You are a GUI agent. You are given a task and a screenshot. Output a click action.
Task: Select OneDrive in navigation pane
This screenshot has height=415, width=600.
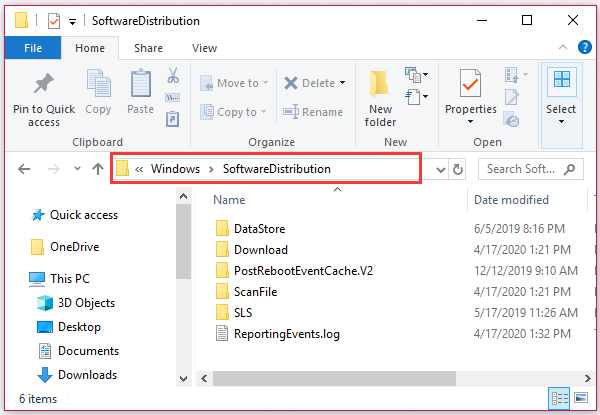coord(65,247)
